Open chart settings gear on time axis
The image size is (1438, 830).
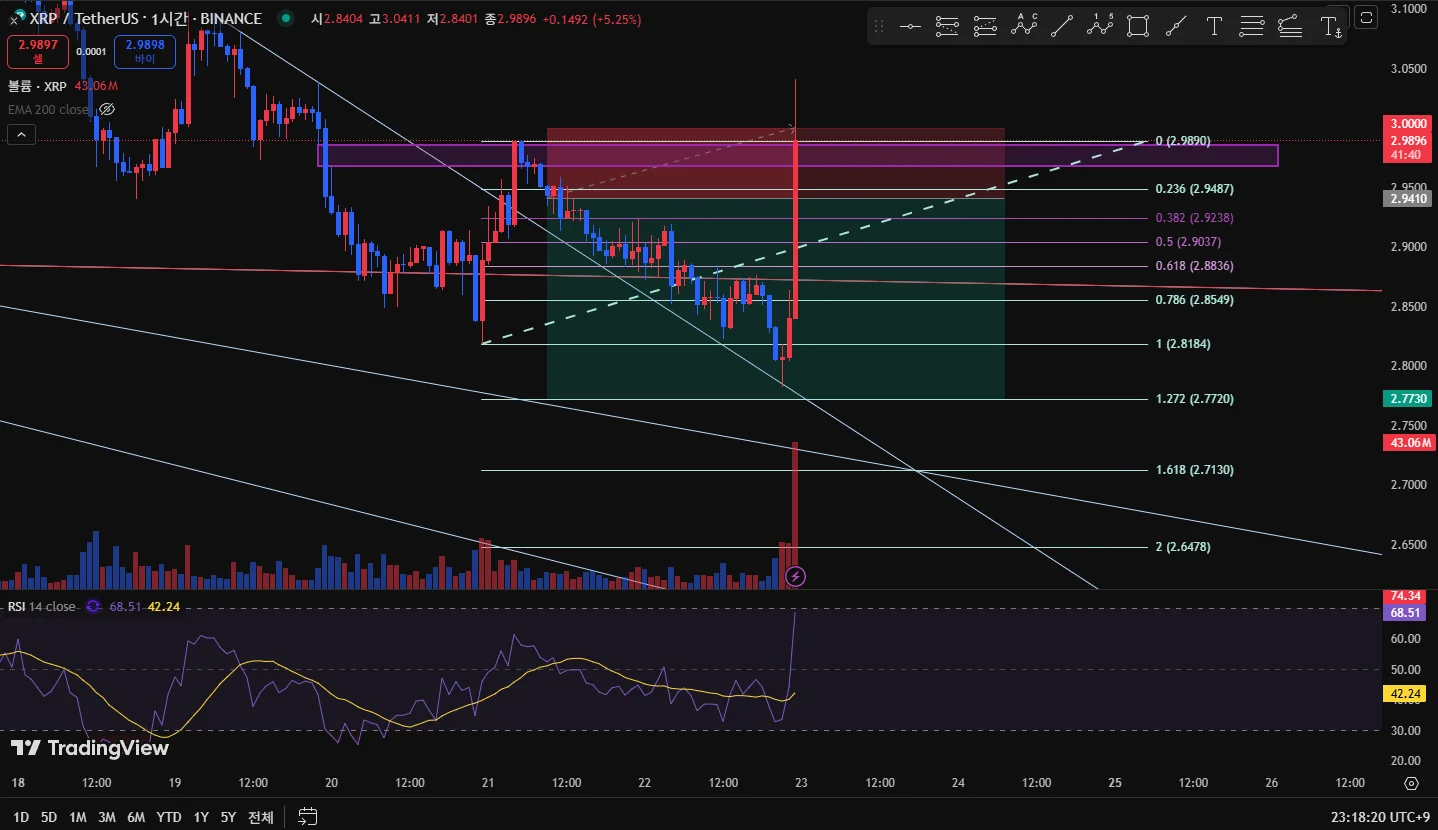click(x=1411, y=783)
